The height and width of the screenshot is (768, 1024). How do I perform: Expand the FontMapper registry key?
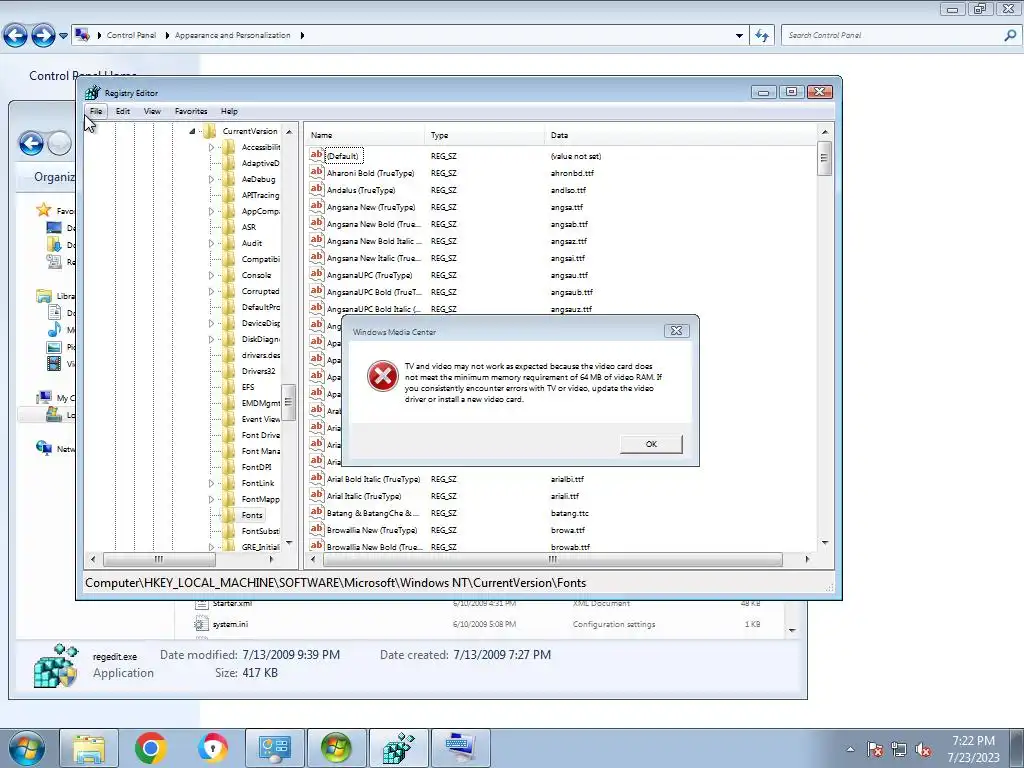tap(211, 500)
